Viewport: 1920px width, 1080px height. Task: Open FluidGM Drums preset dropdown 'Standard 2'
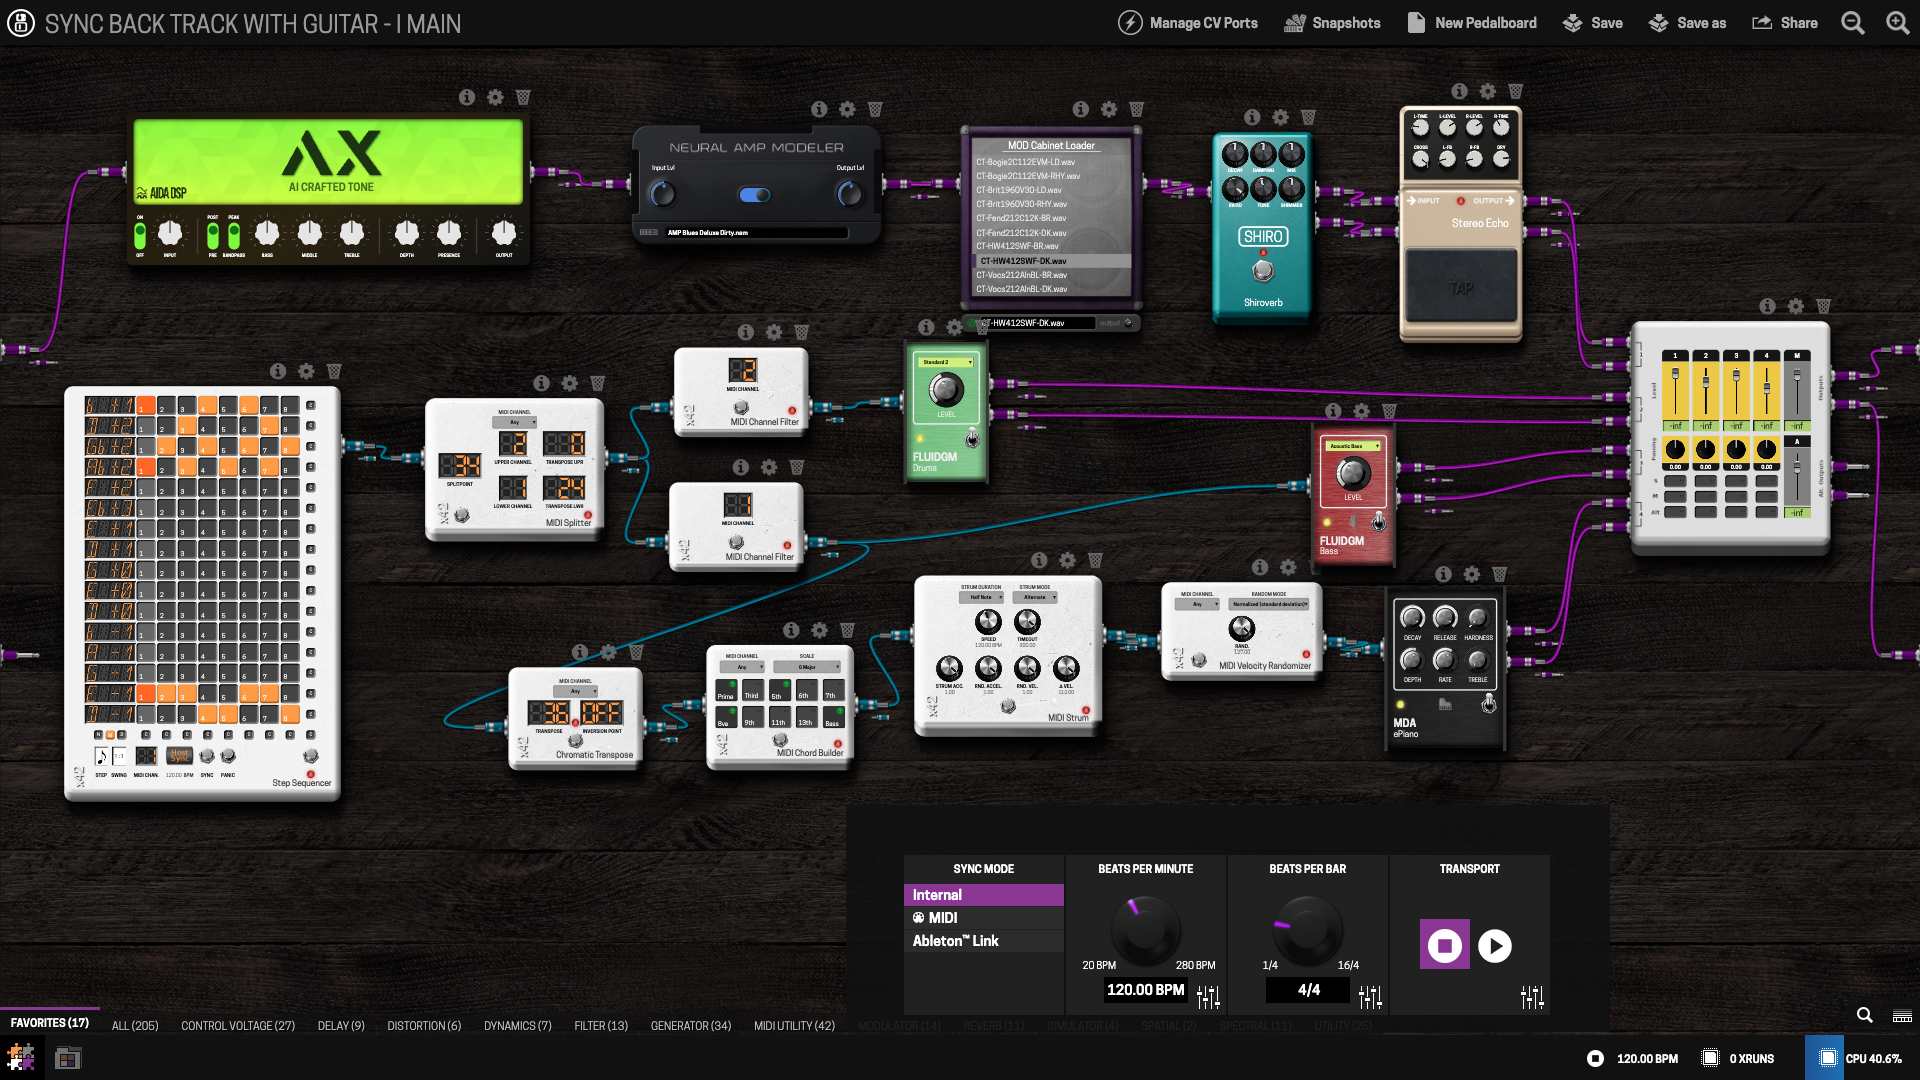(946, 362)
